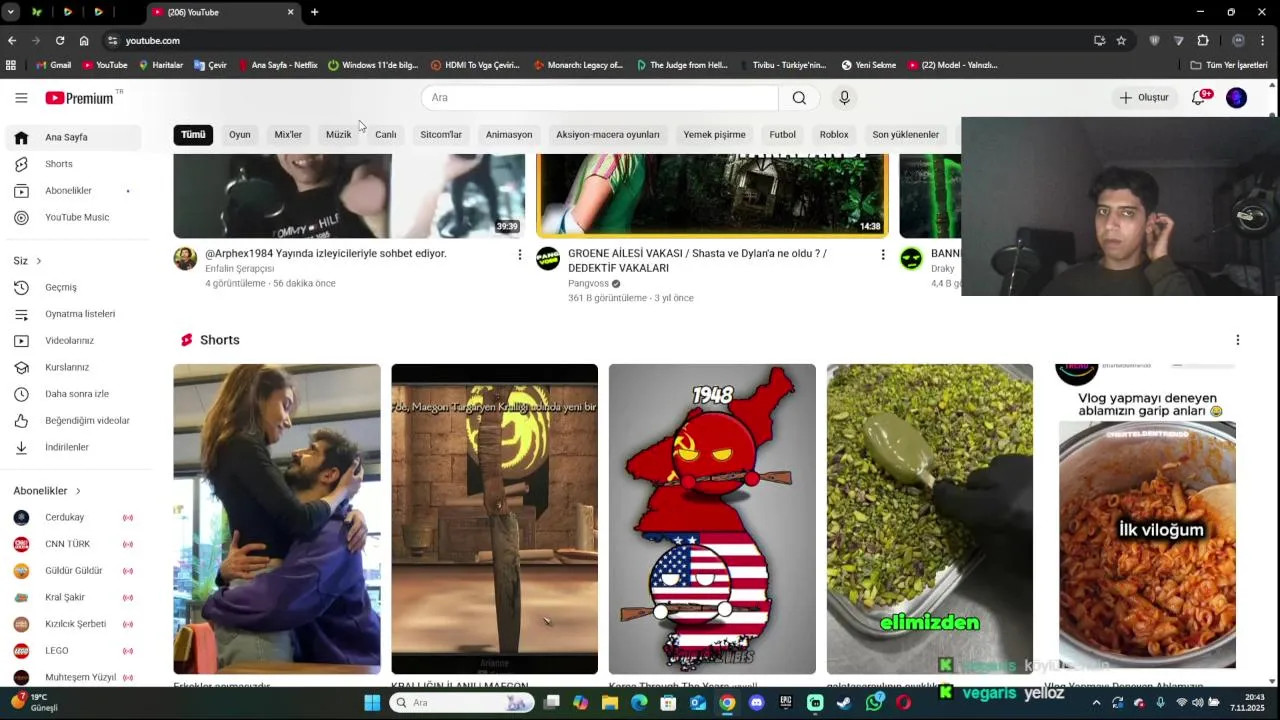Reload the page in Chrome

click(60, 40)
